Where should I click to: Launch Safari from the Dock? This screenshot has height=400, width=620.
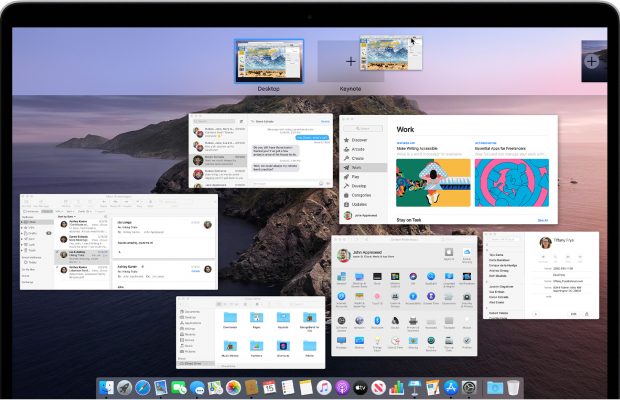coord(142,387)
